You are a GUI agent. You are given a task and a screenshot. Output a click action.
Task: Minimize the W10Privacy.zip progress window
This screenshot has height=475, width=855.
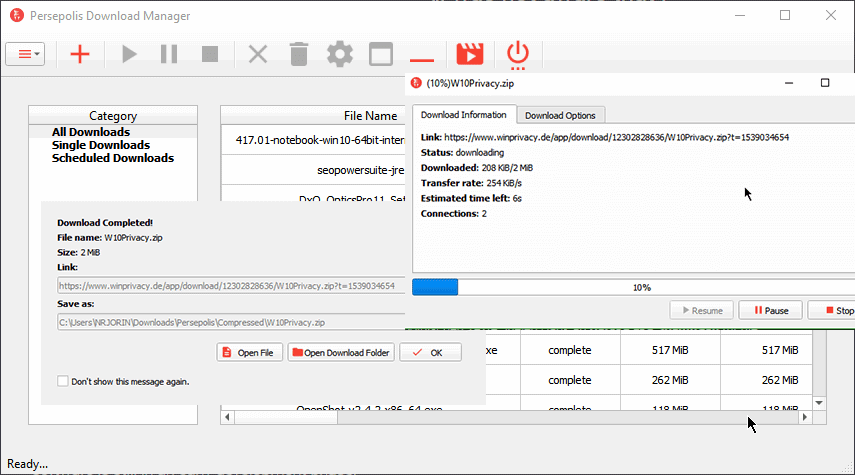789,83
